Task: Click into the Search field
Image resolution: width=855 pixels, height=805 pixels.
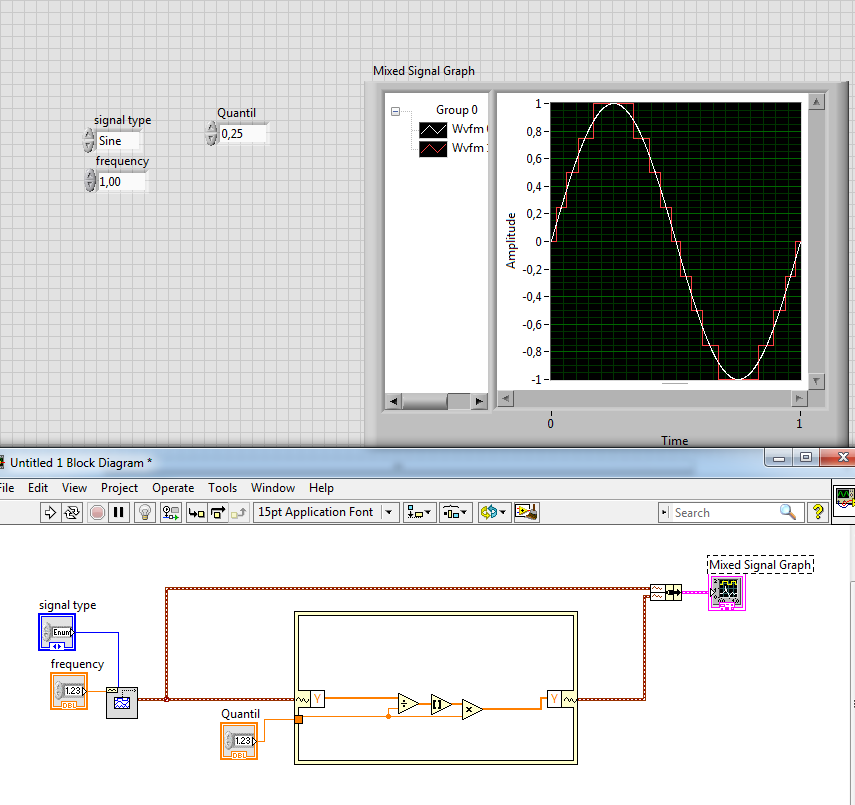Action: point(723,513)
